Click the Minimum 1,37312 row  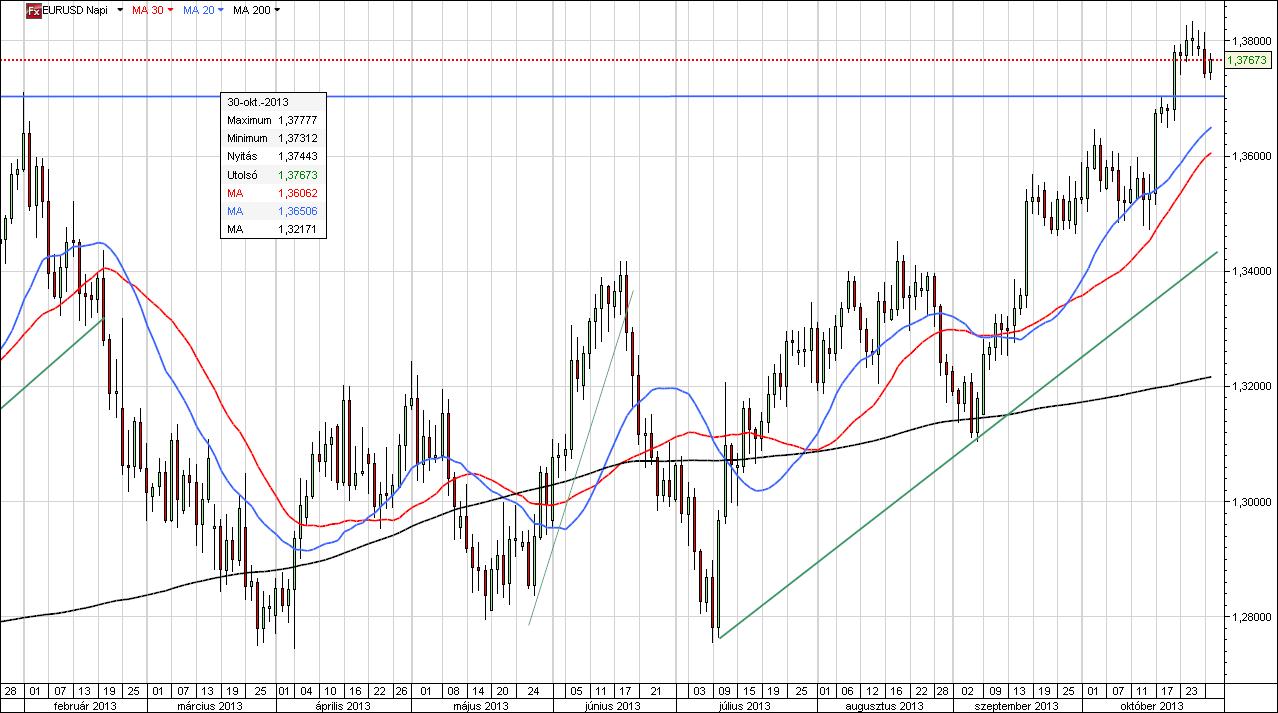(273, 138)
